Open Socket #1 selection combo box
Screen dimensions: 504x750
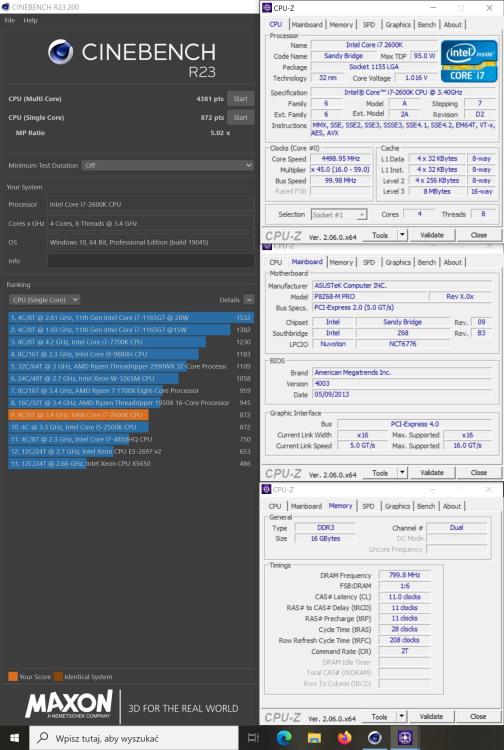click(339, 215)
